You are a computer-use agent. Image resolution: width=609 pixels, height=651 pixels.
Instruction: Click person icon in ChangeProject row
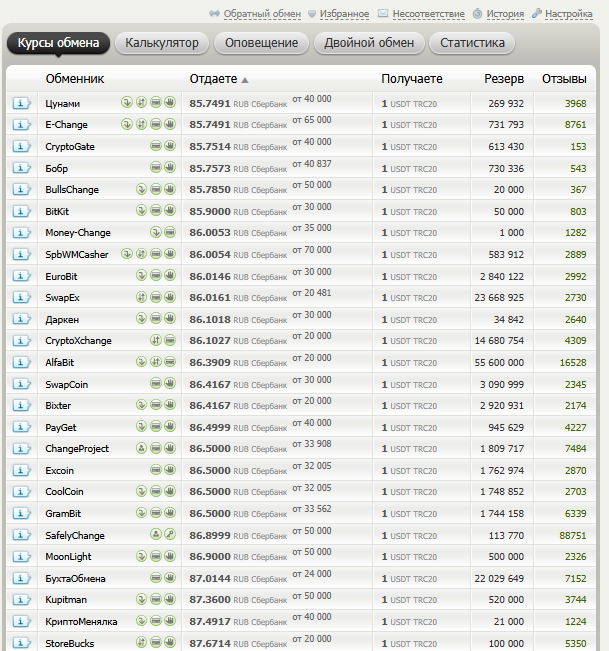click(142, 448)
